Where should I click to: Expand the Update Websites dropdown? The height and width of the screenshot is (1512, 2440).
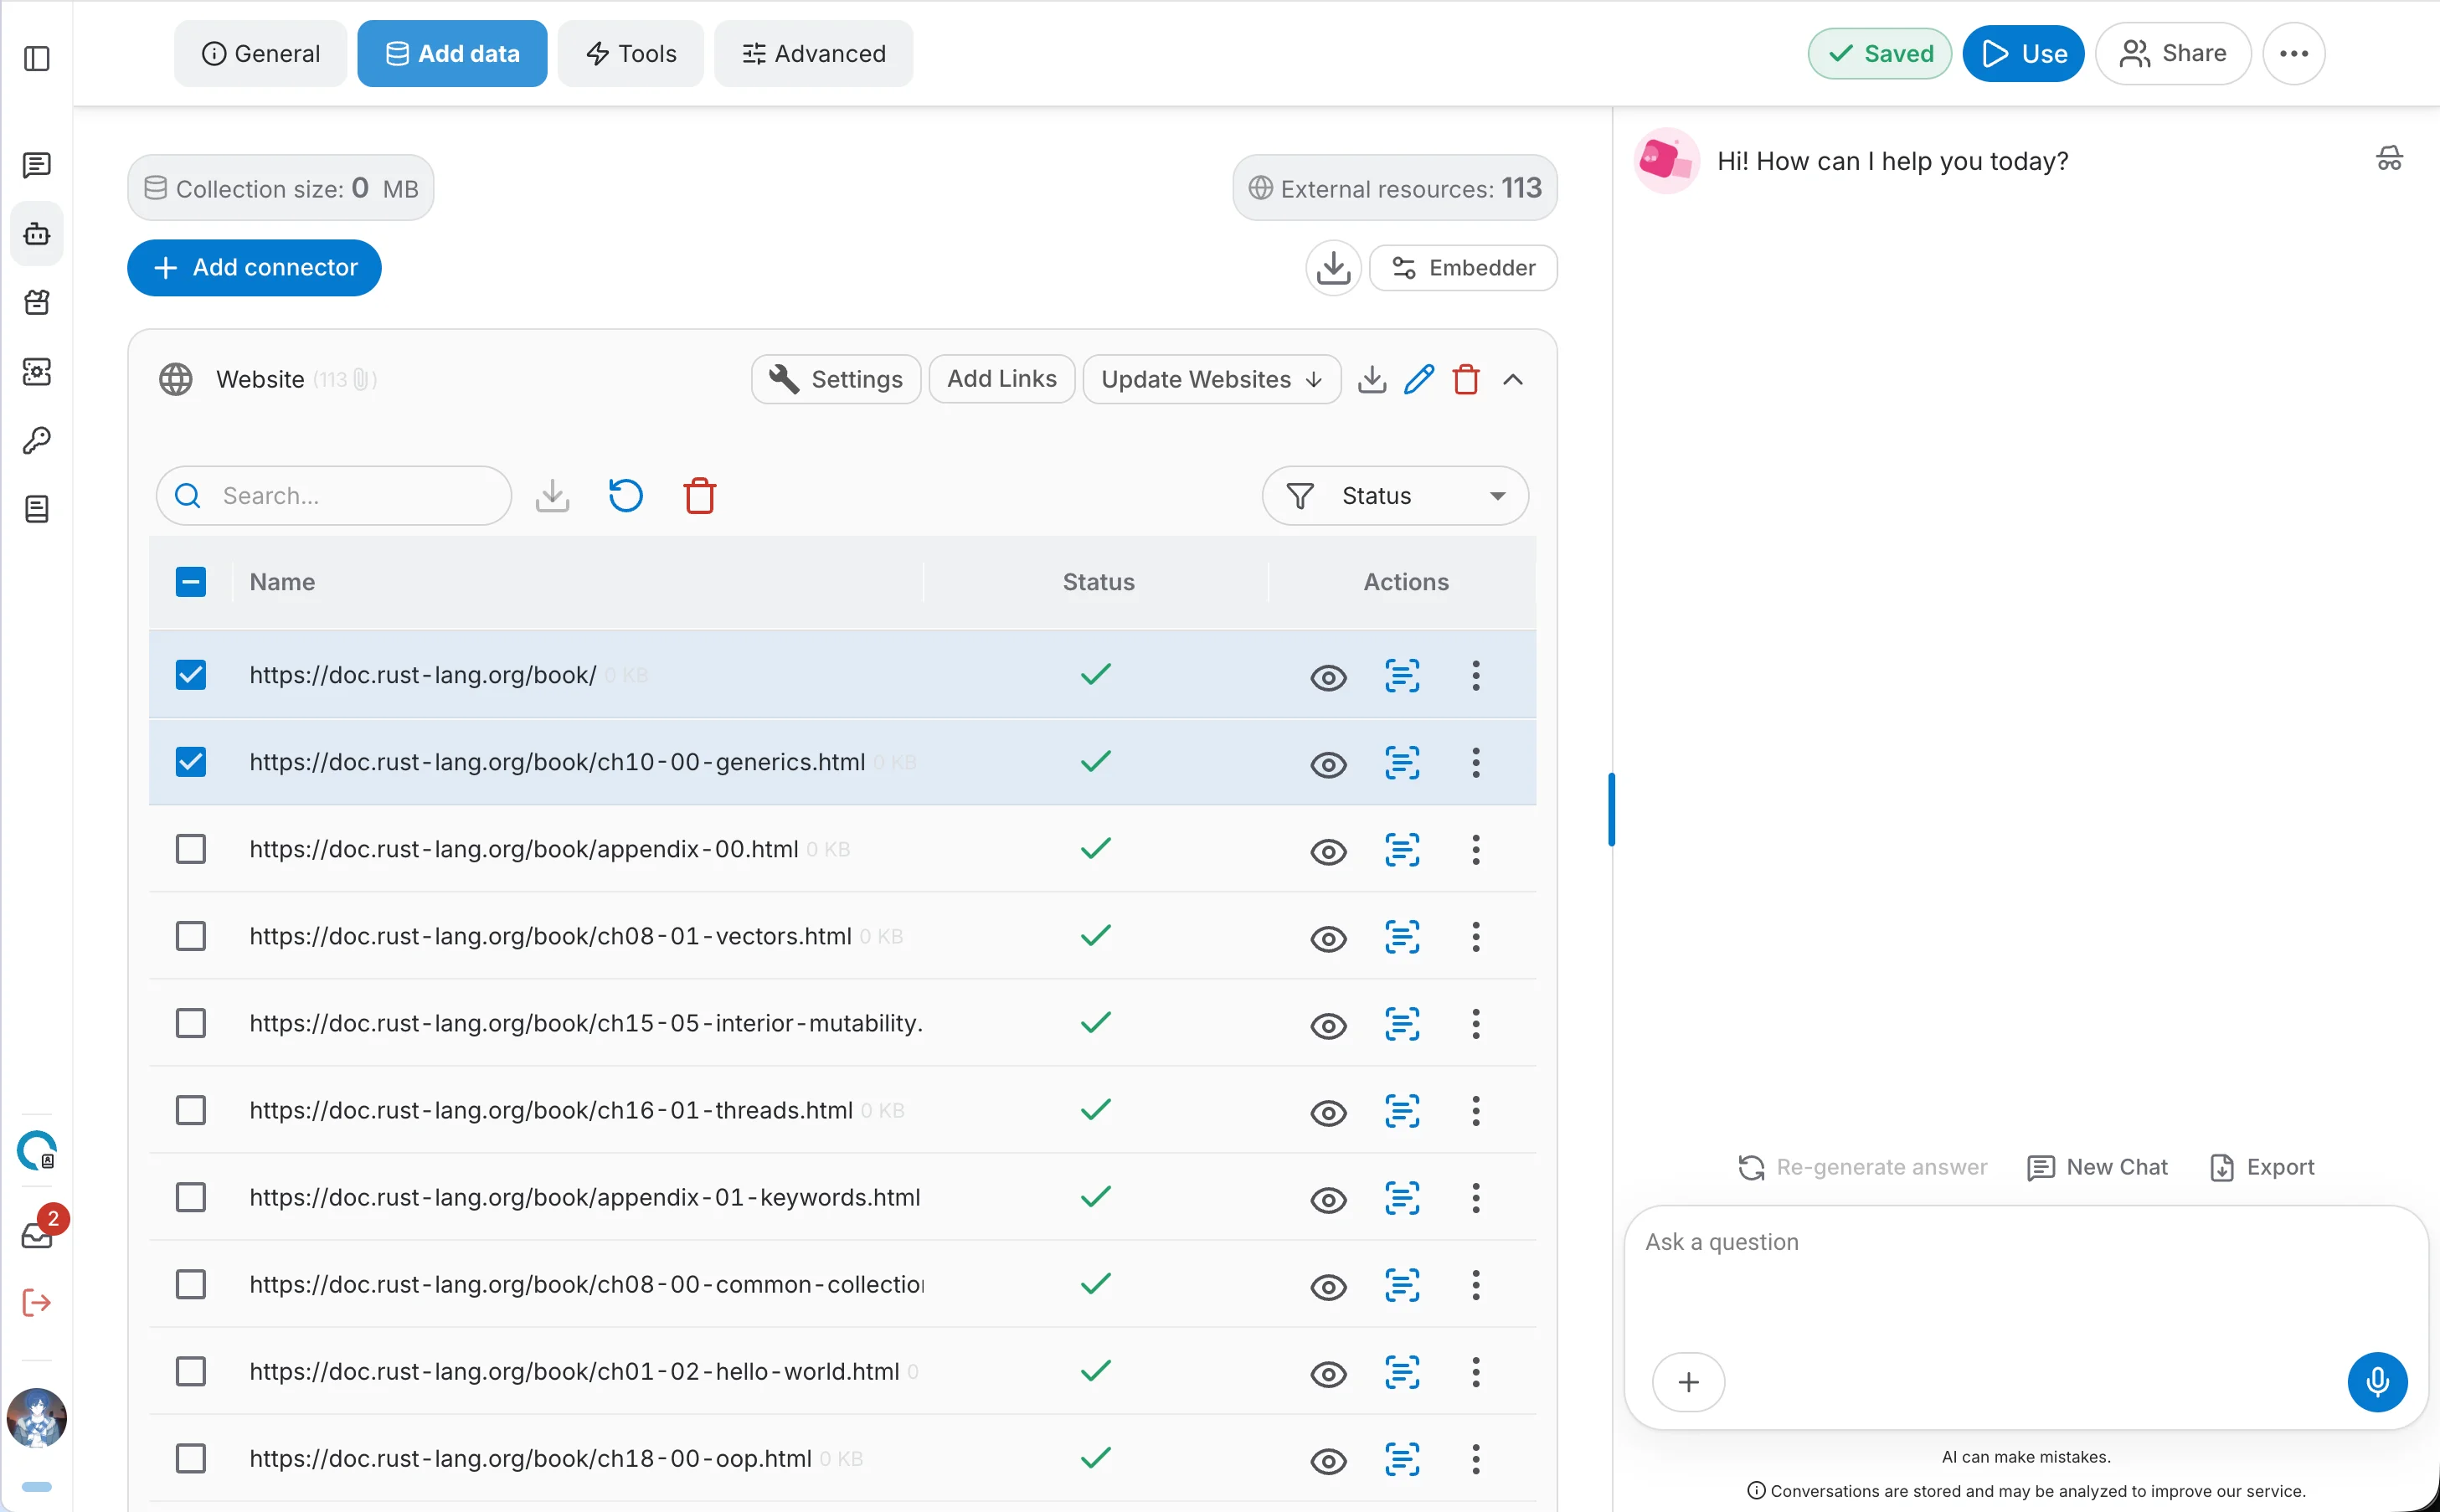[1211, 379]
